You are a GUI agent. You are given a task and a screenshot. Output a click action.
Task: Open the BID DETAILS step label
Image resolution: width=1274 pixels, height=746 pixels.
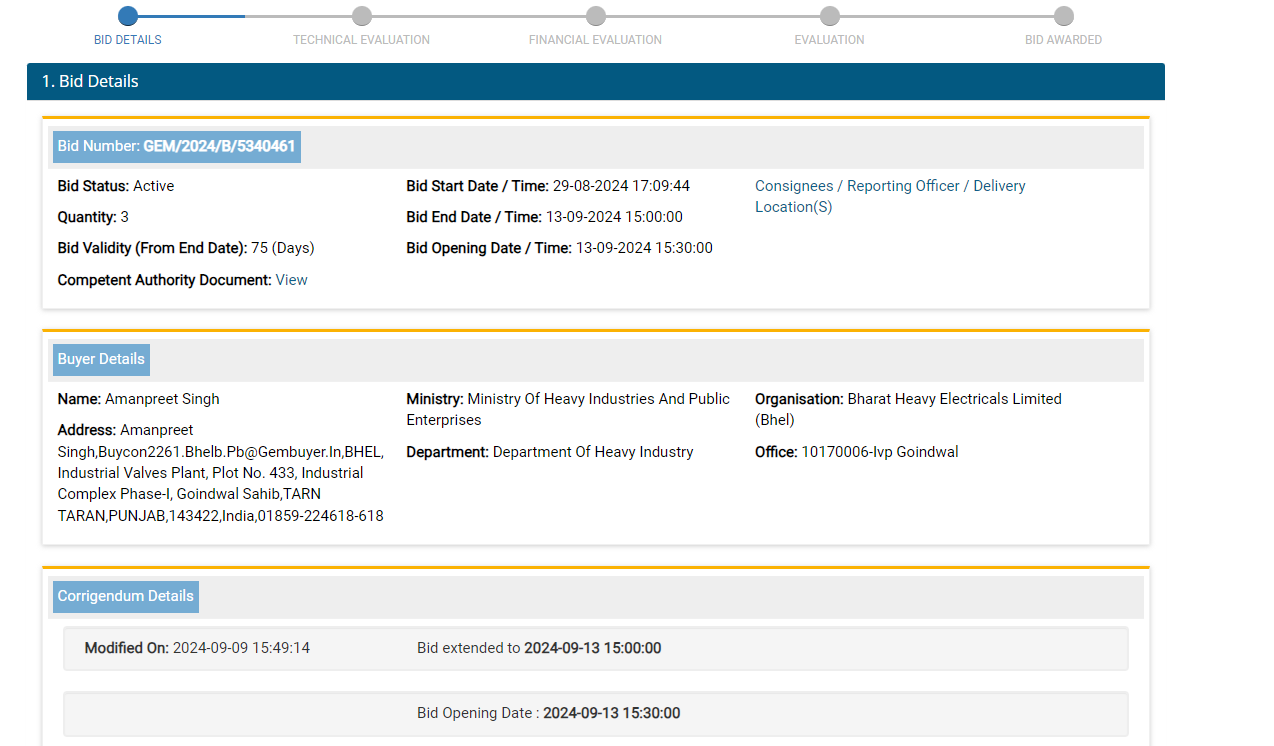[x=128, y=40]
